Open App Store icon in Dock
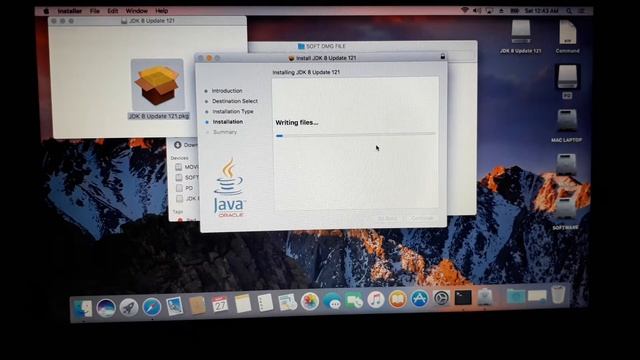This screenshot has height=360, width=640. tap(420, 299)
